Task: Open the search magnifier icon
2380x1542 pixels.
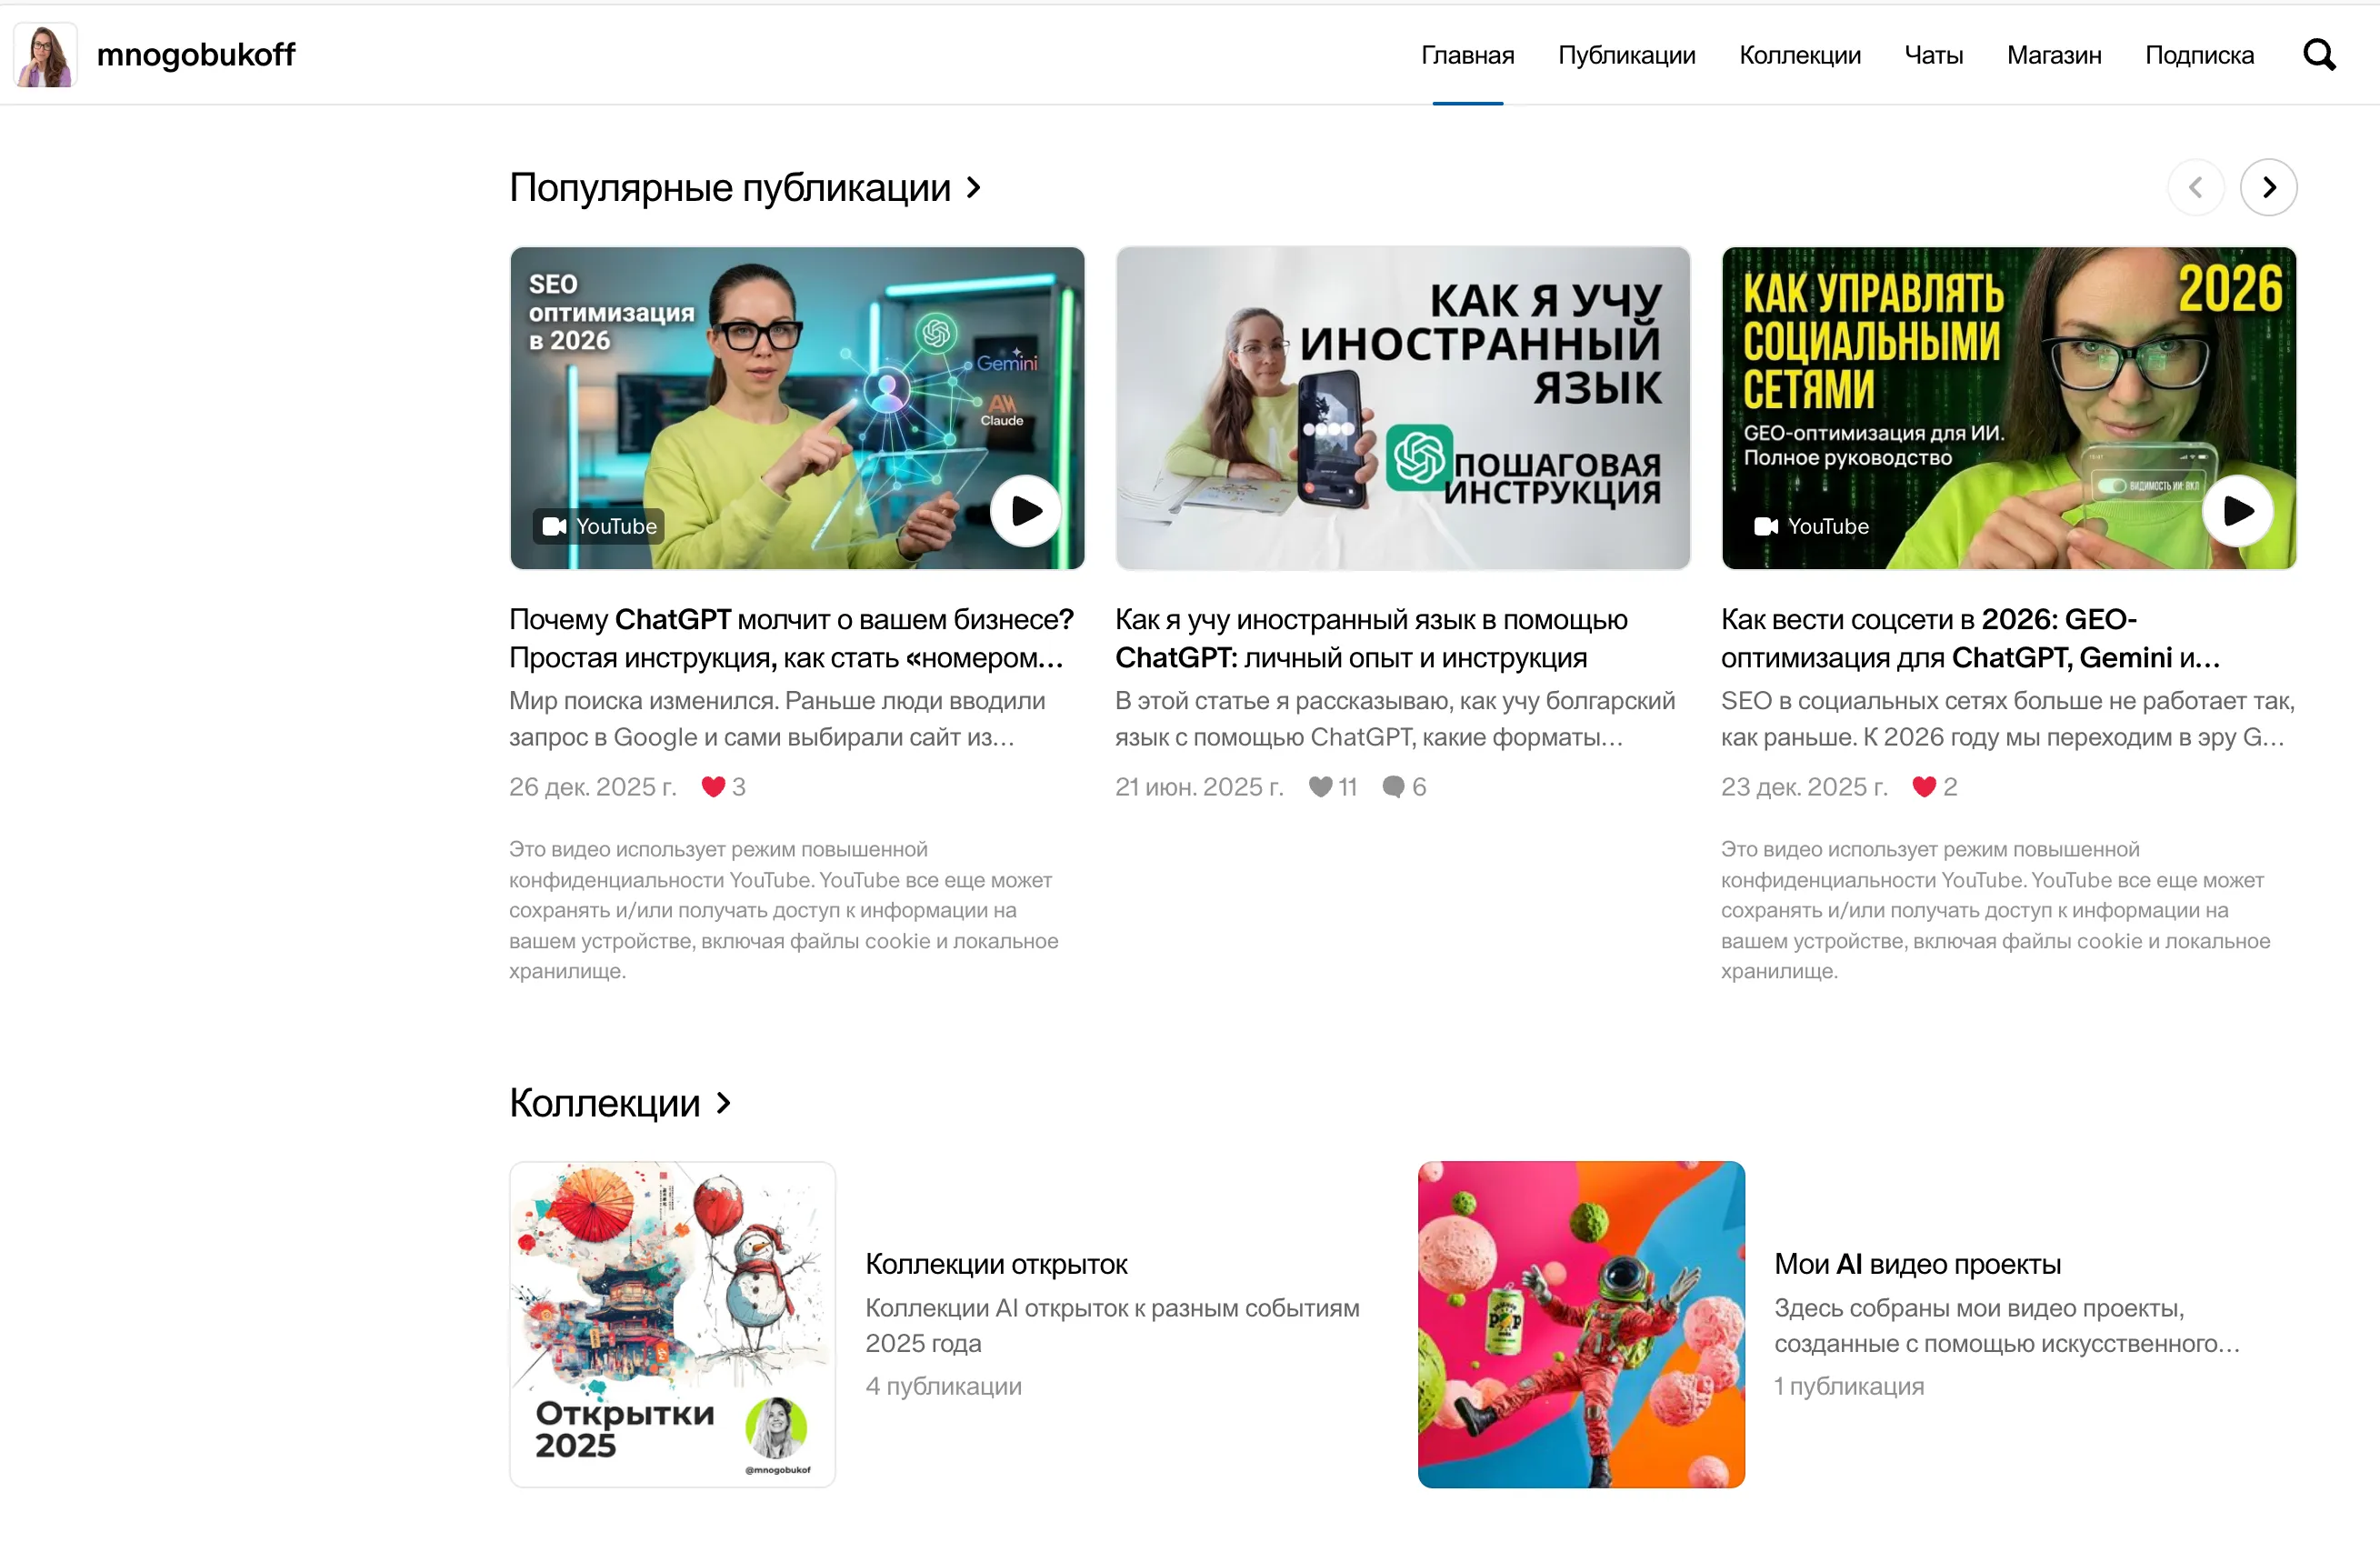Action: 2319,54
